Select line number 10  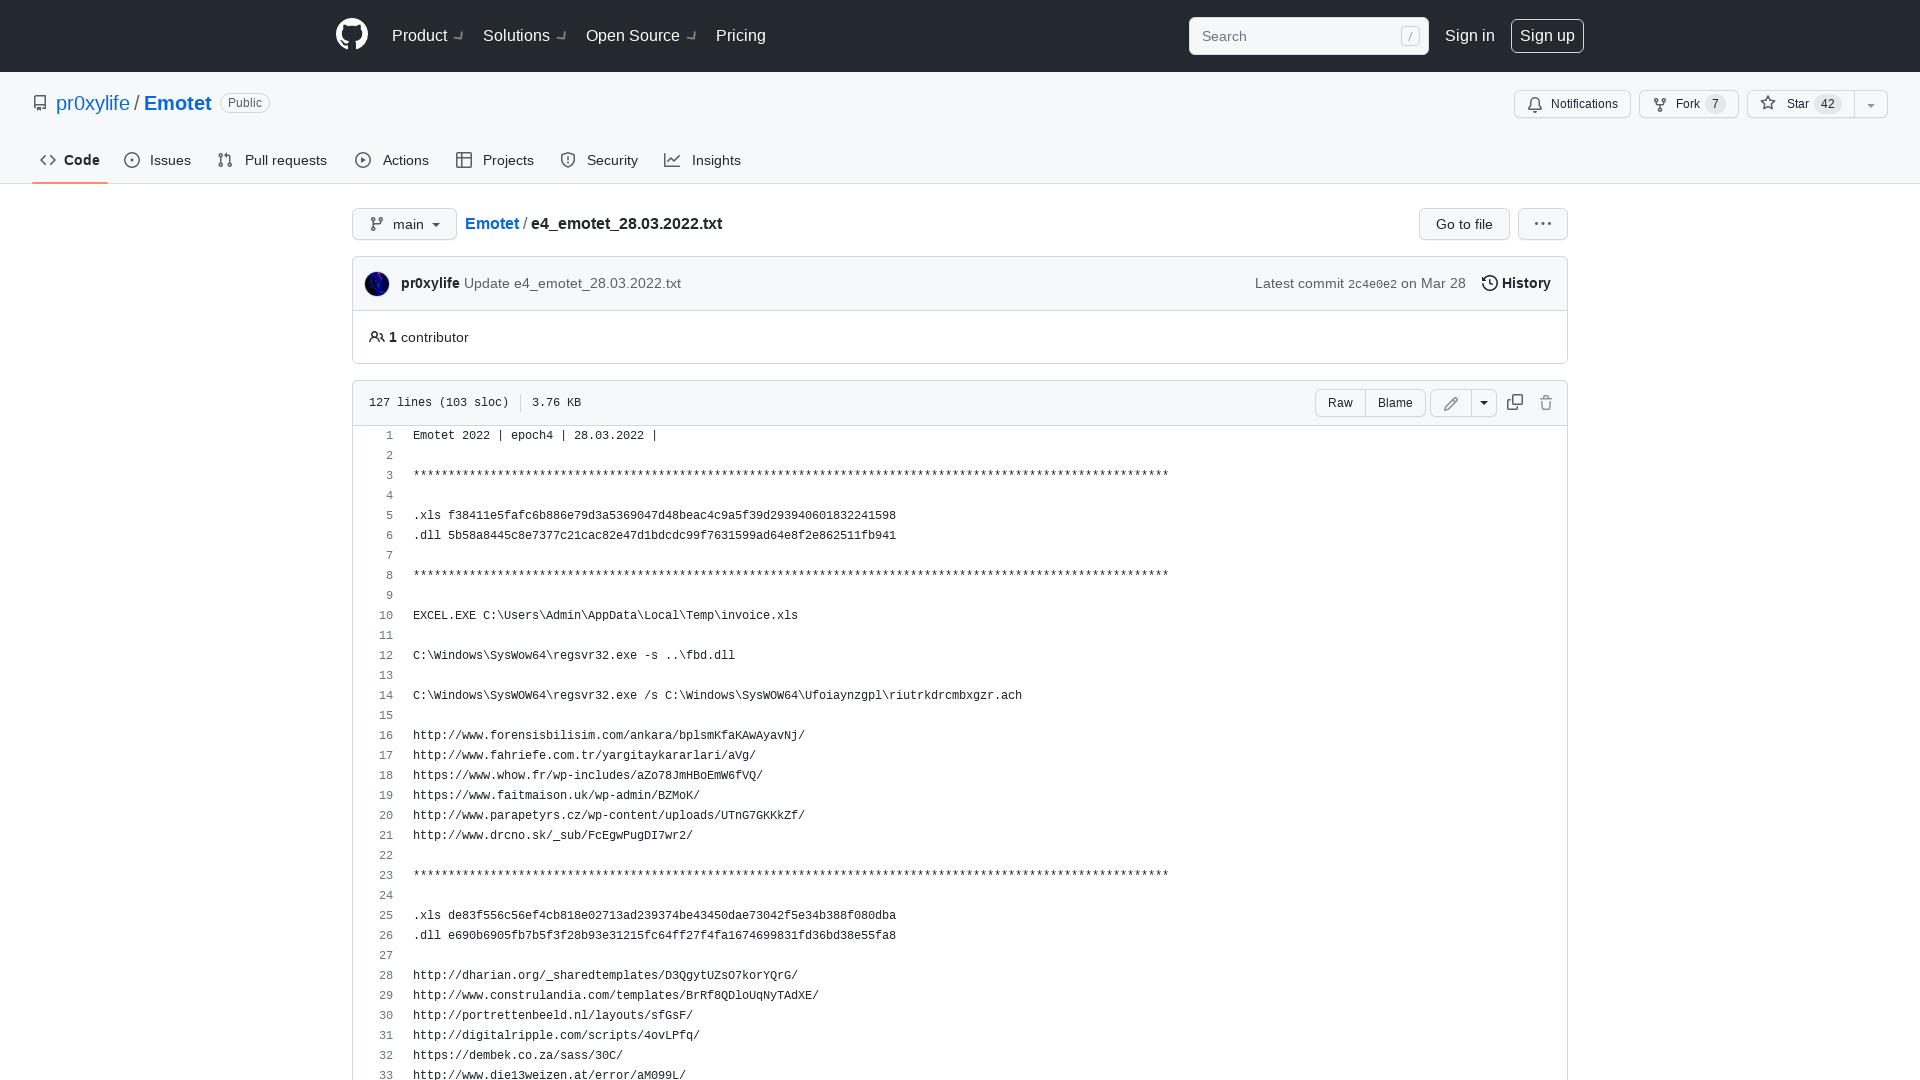pos(385,616)
